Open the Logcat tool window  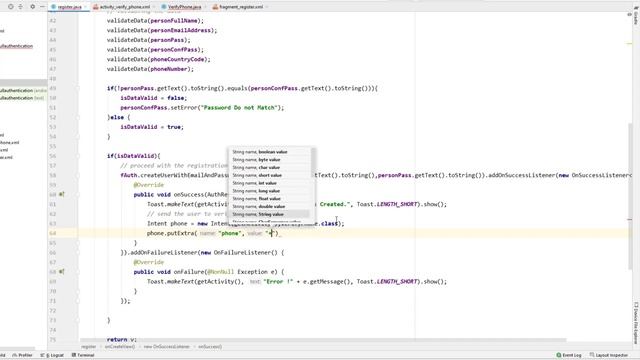click(x=52, y=355)
